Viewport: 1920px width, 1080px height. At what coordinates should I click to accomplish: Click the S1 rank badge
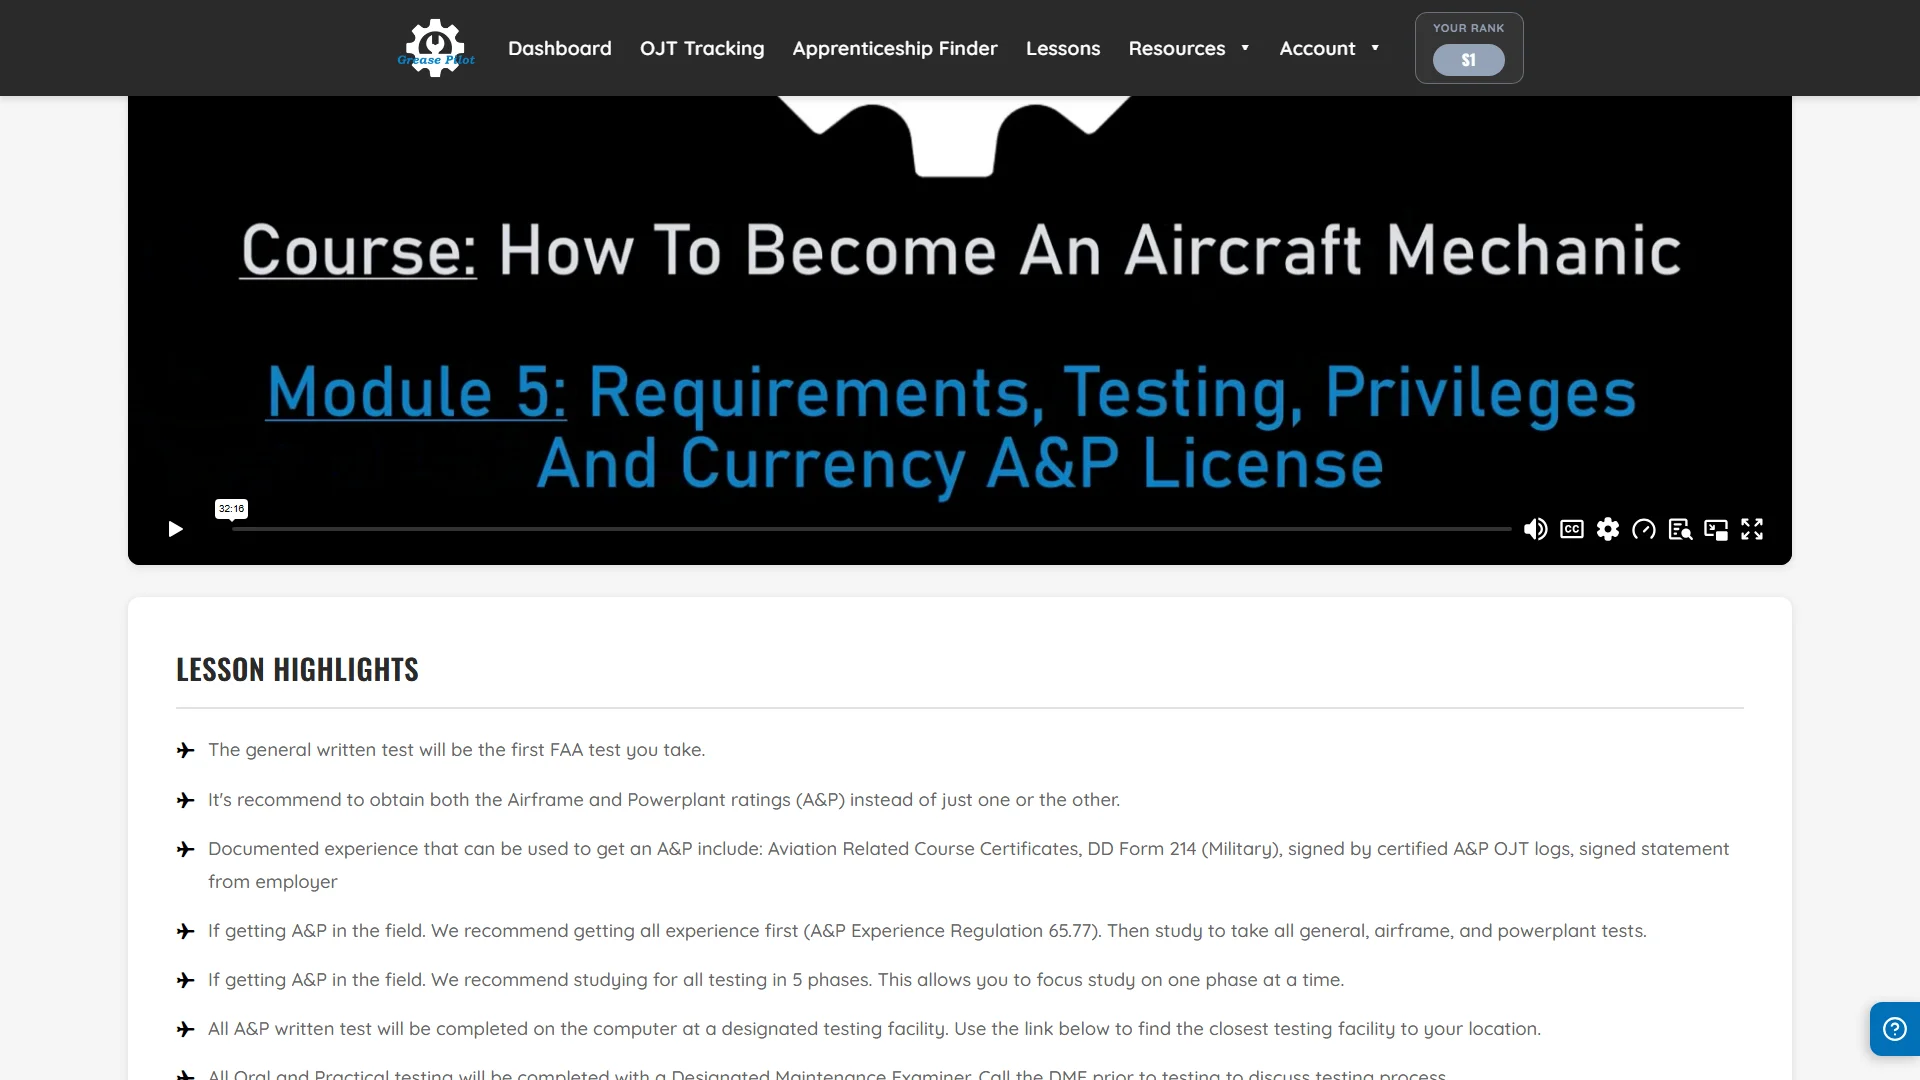[x=1469, y=60]
